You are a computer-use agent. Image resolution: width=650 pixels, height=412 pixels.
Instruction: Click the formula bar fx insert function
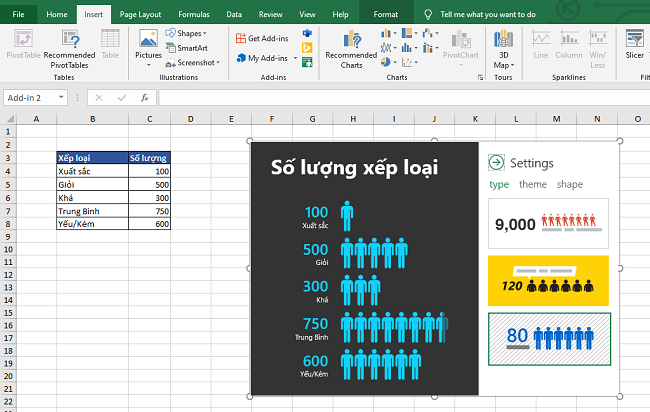tap(145, 98)
